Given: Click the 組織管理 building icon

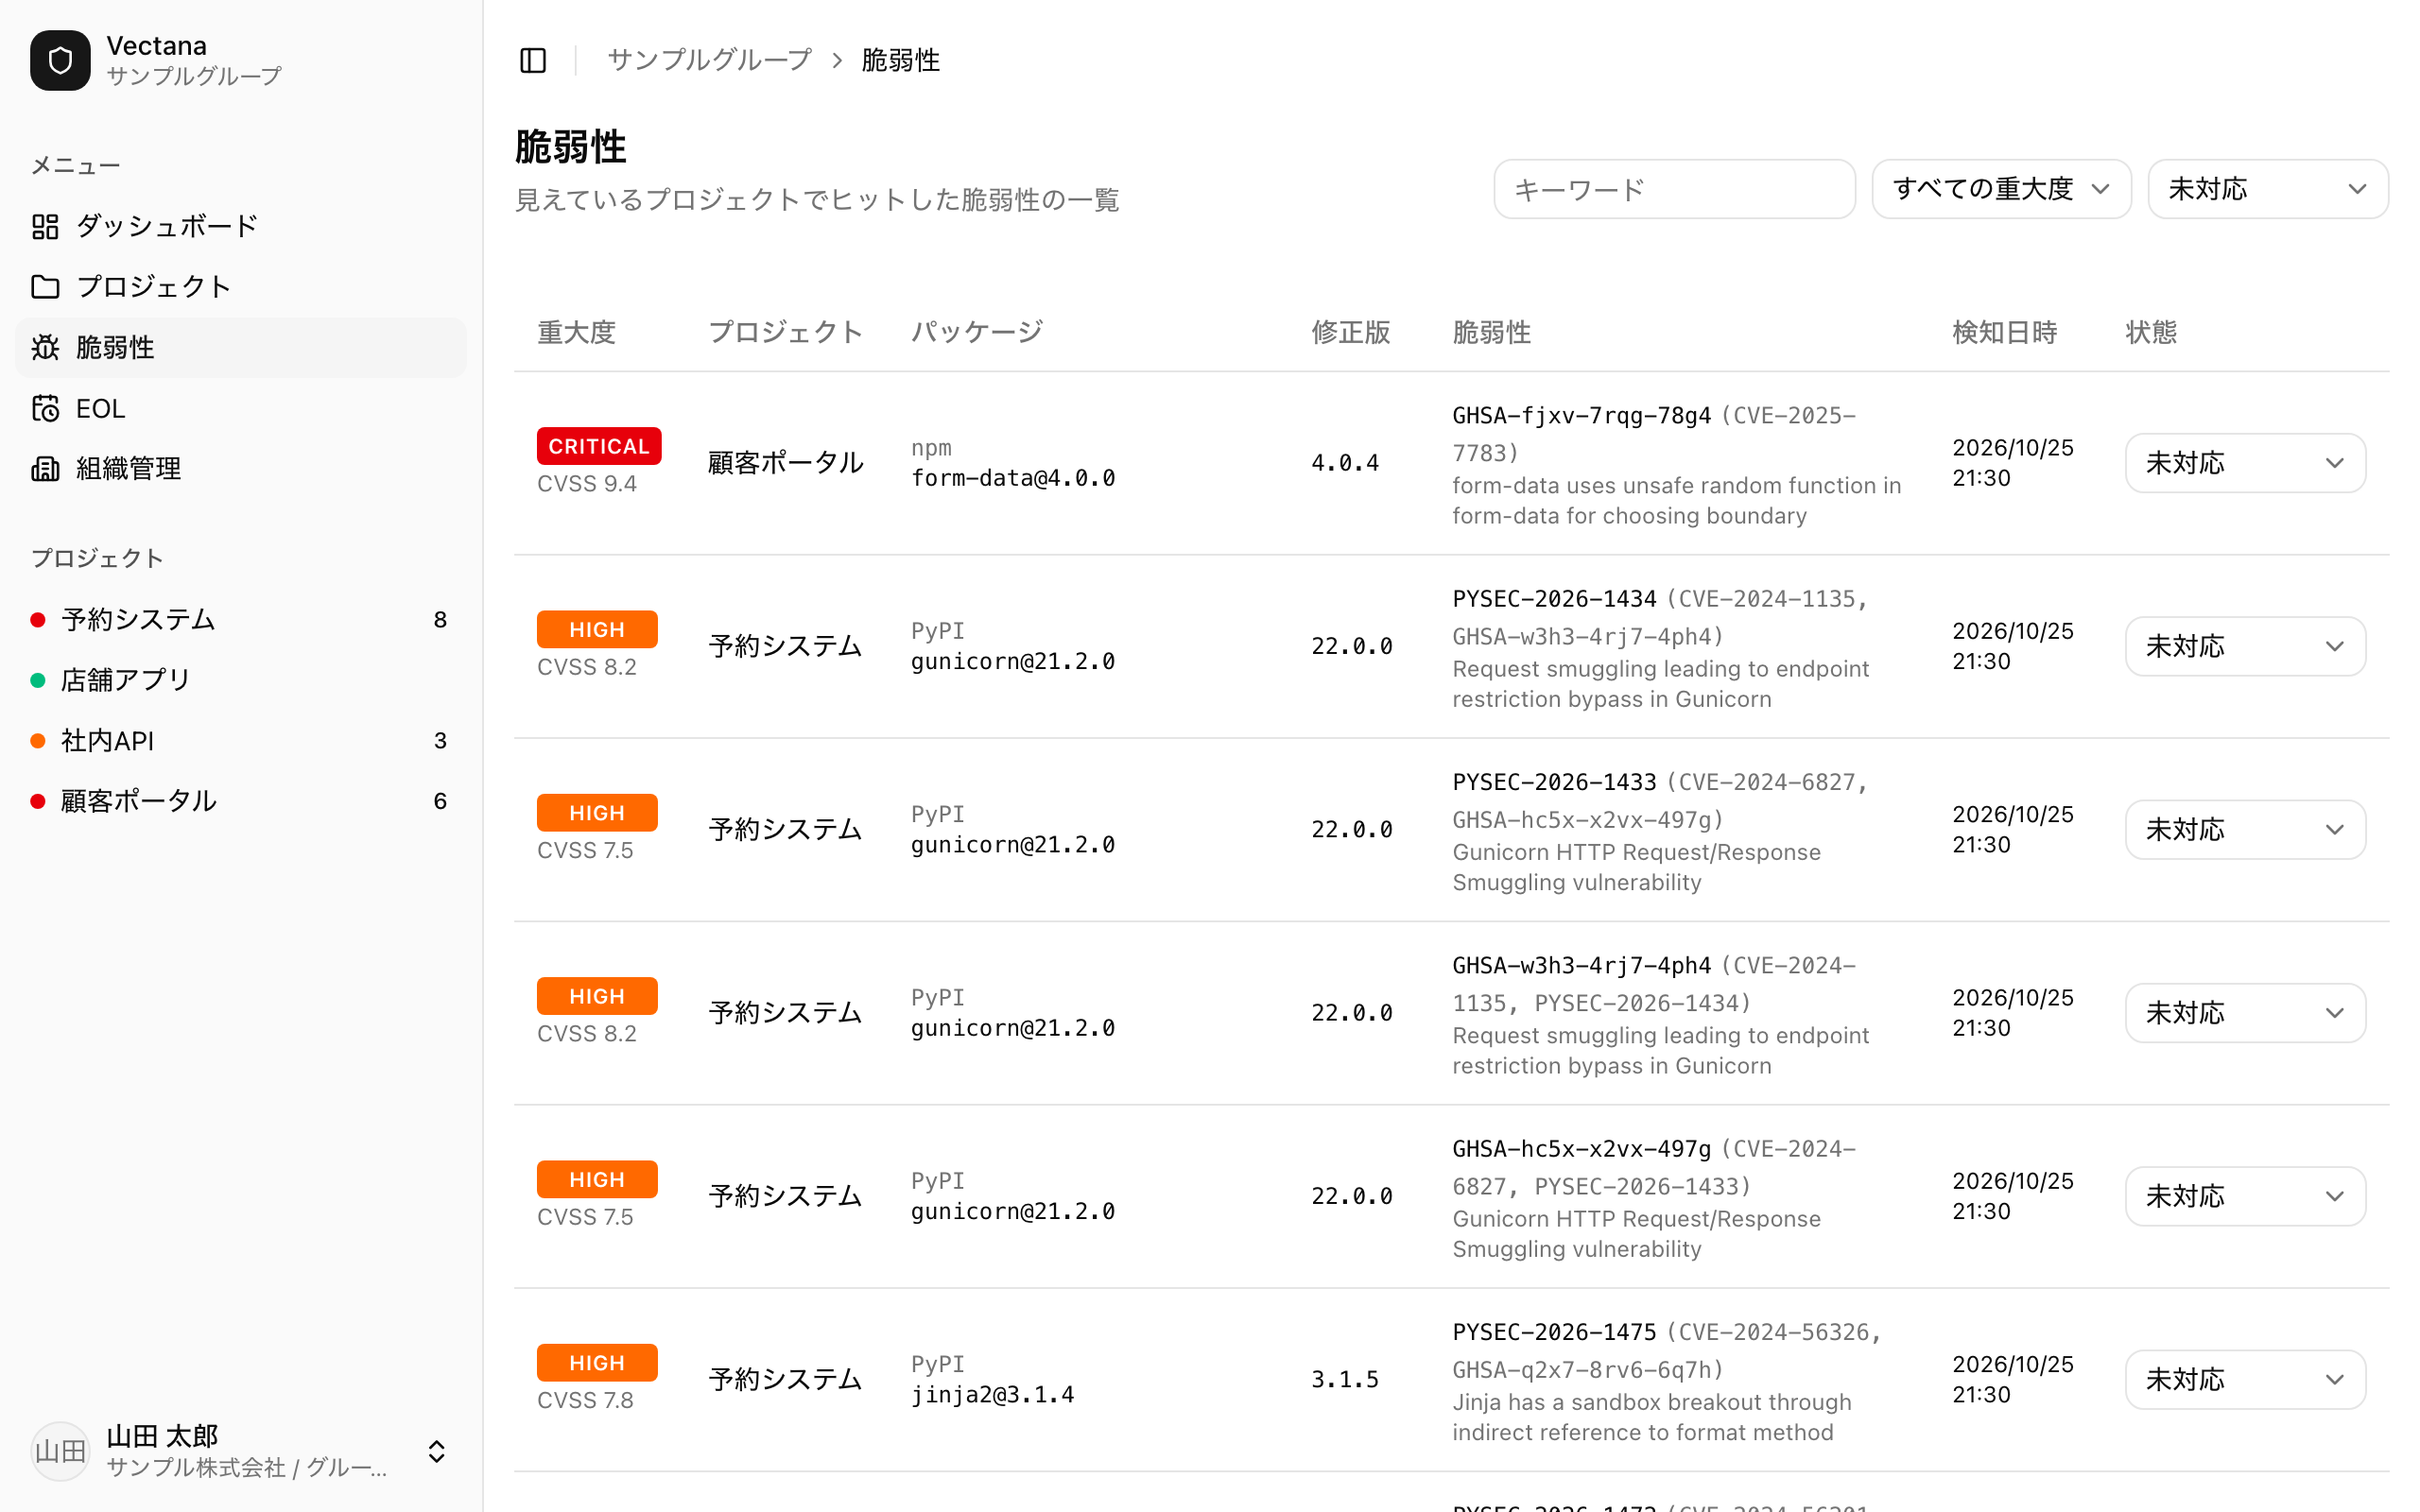Looking at the screenshot, I should [45, 468].
